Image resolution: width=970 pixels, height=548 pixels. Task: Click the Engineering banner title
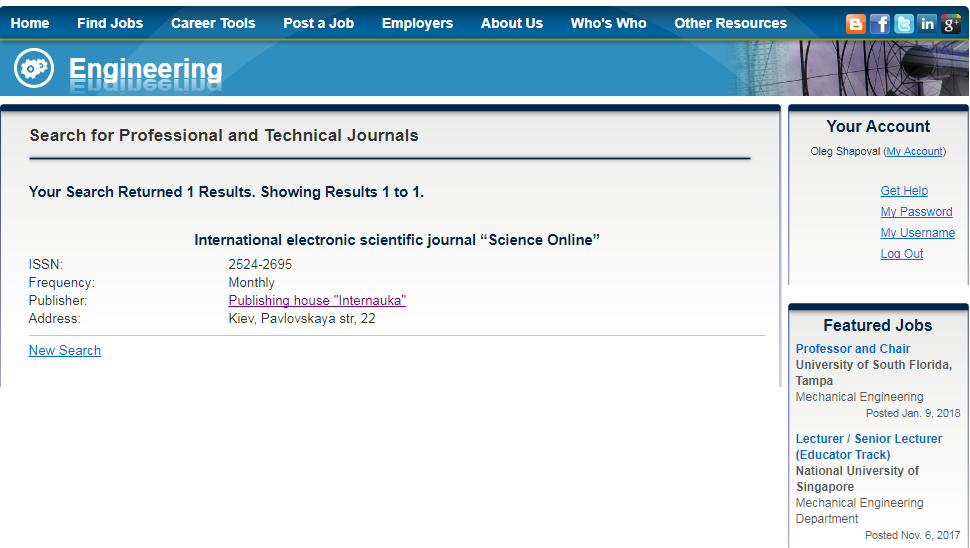(x=145, y=69)
